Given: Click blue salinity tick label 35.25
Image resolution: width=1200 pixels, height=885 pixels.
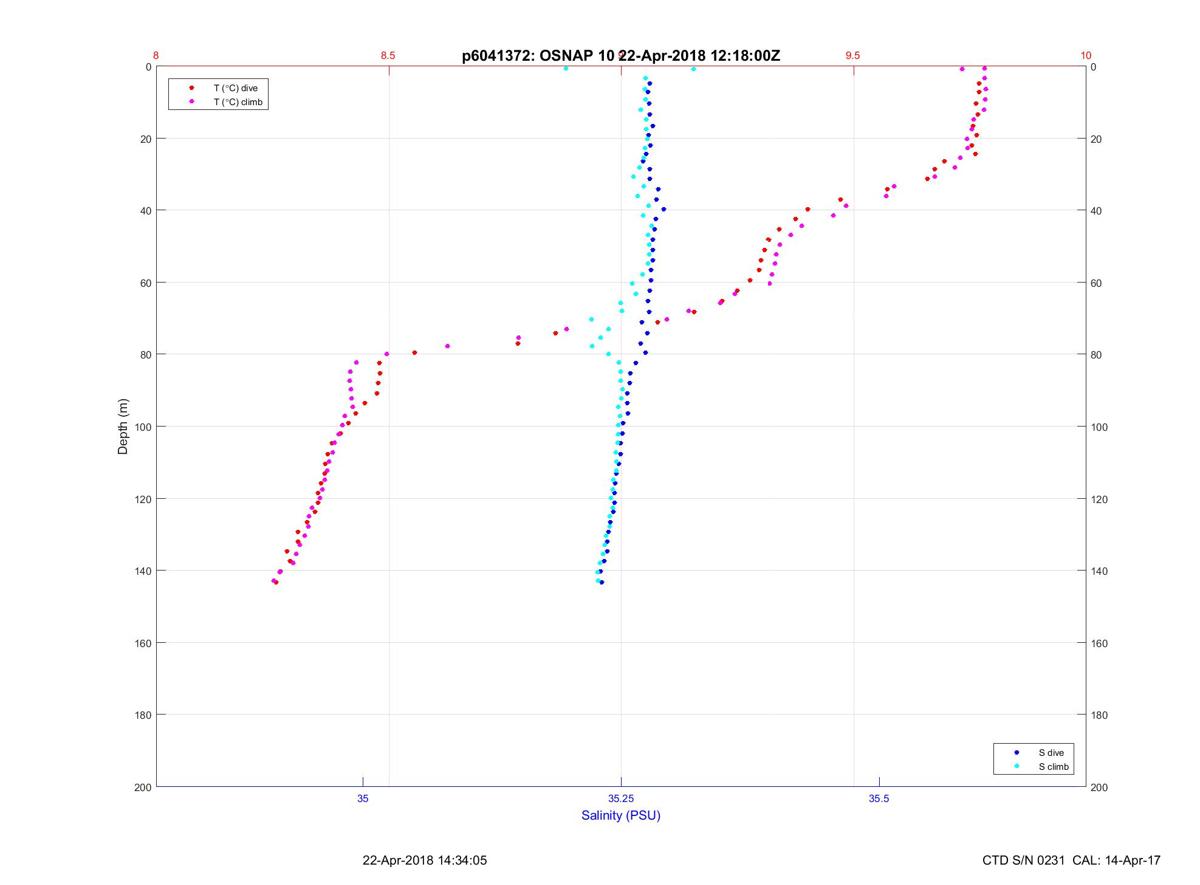Looking at the screenshot, I should point(621,798).
